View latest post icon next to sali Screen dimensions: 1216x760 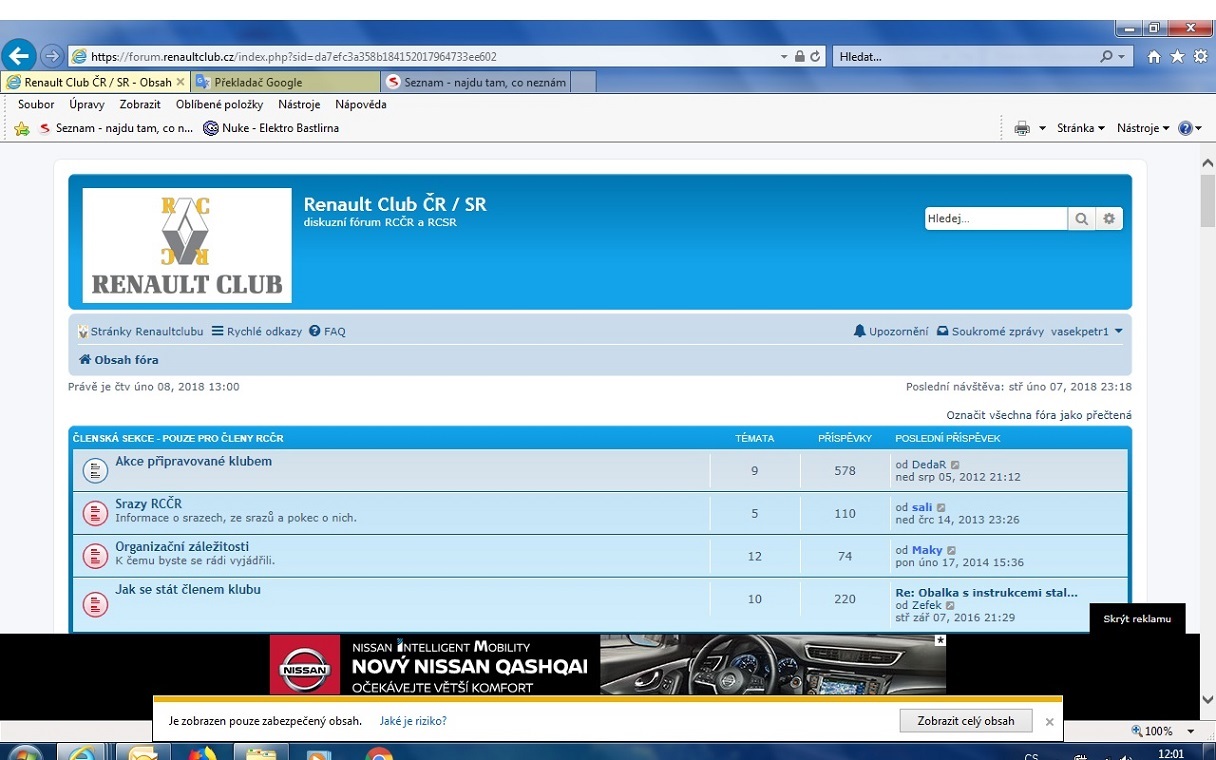[941, 508]
